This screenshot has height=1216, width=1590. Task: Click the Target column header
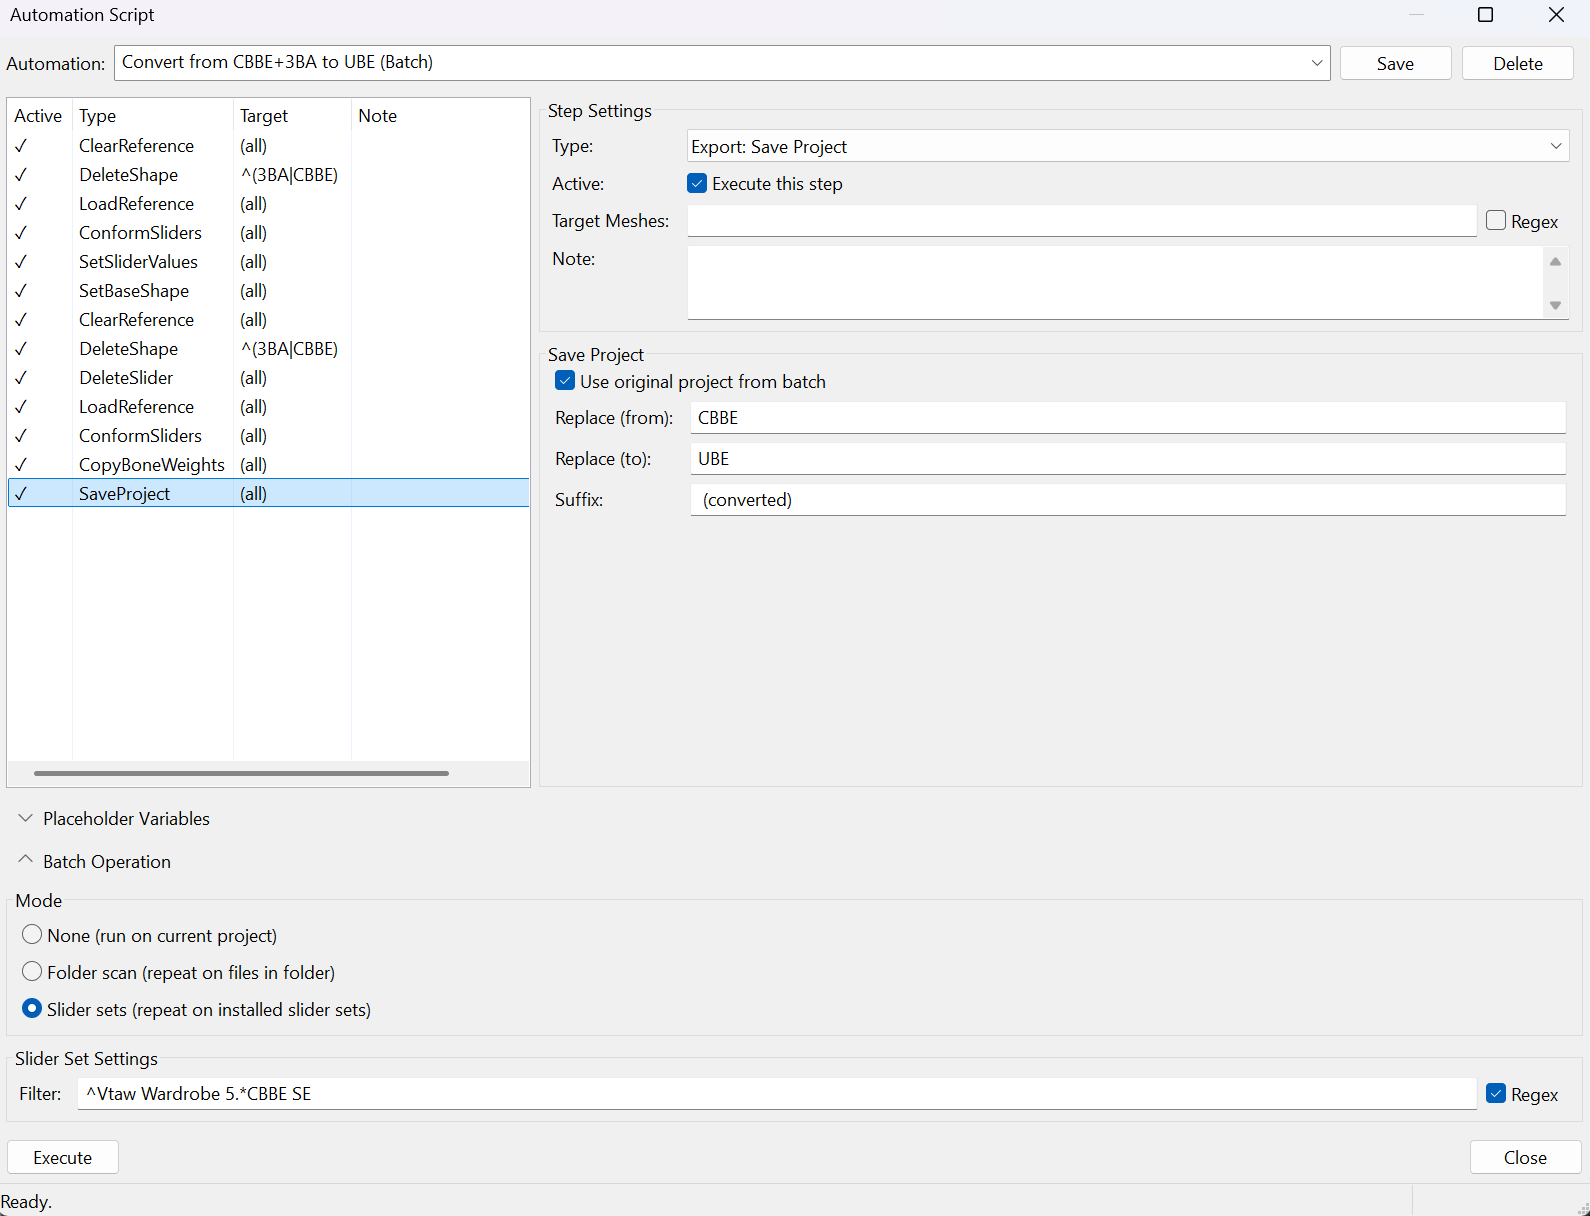pos(292,116)
